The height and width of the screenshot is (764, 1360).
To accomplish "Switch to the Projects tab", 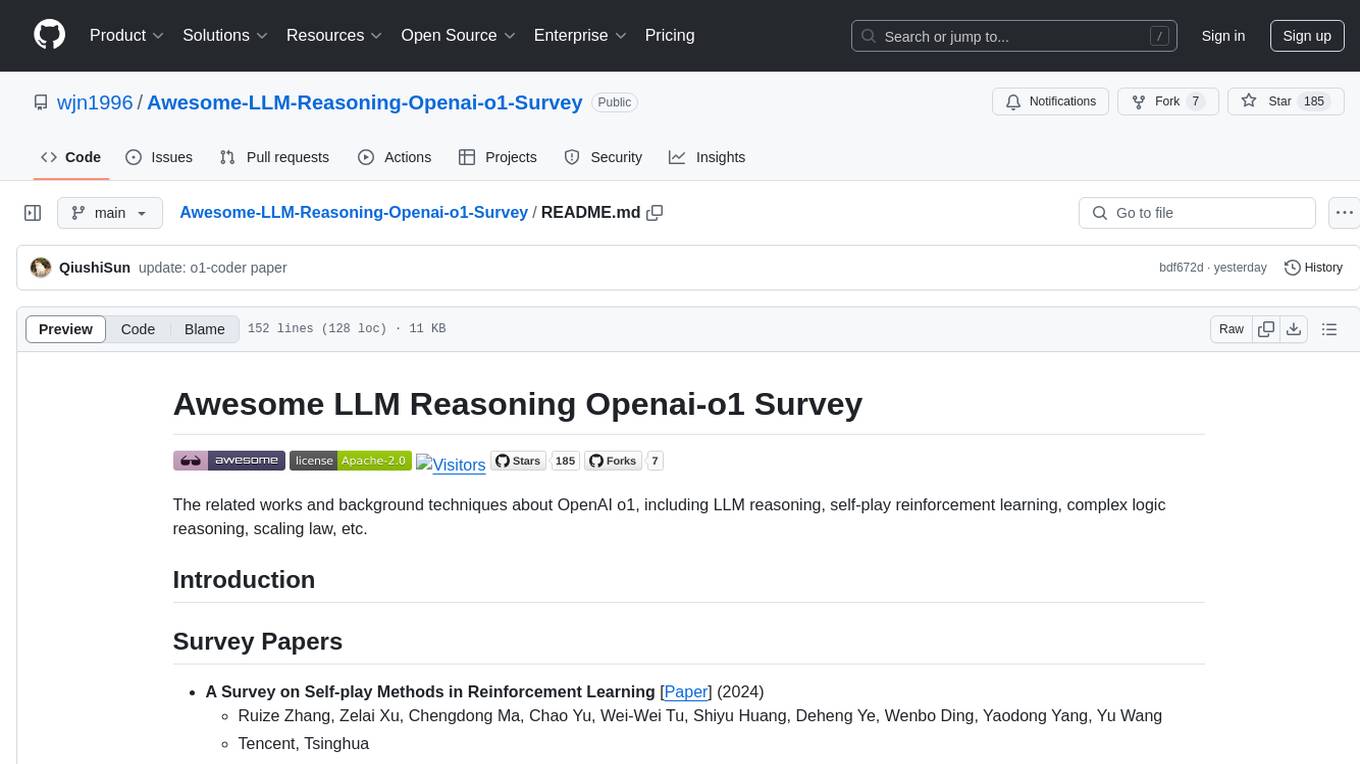I will tap(497, 157).
